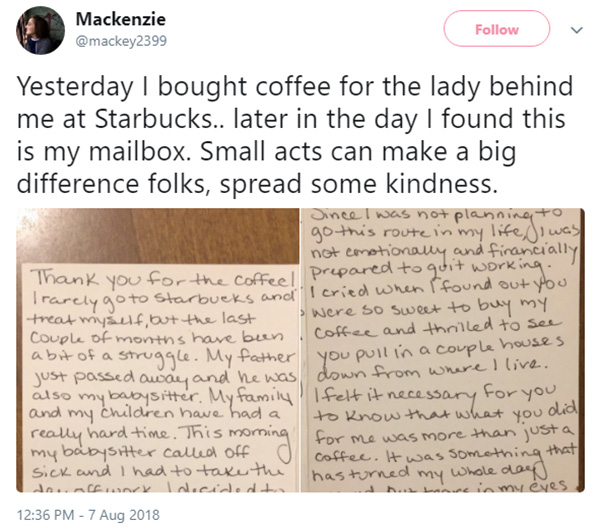Expand the tweet options chevron

click(x=577, y=30)
